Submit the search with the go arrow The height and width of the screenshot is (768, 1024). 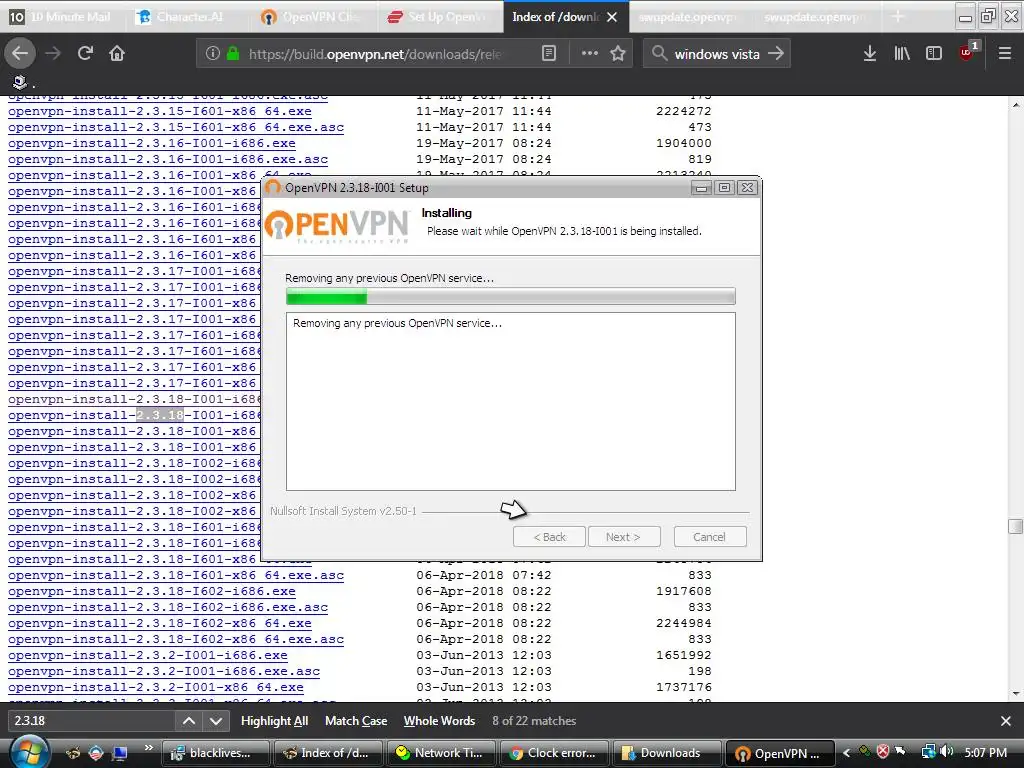[776, 53]
